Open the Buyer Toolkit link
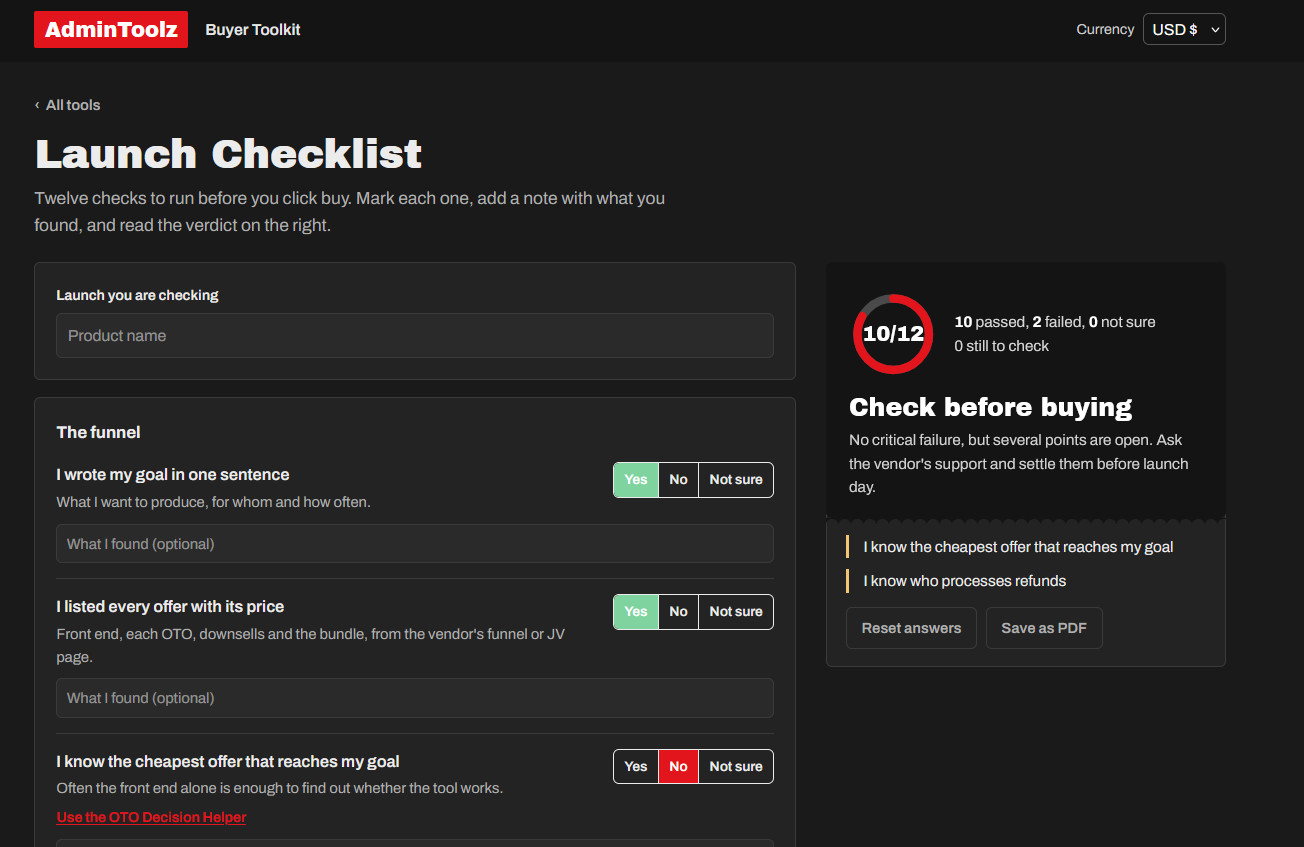The width and height of the screenshot is (1304, 847). click(253, 30)
